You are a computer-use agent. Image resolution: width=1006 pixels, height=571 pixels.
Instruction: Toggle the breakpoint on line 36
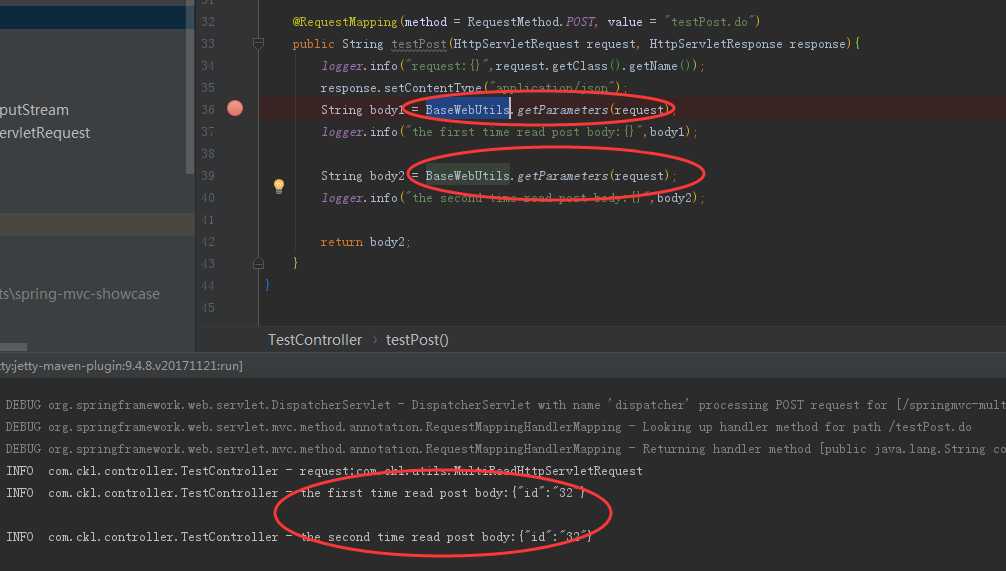point(235,108)
